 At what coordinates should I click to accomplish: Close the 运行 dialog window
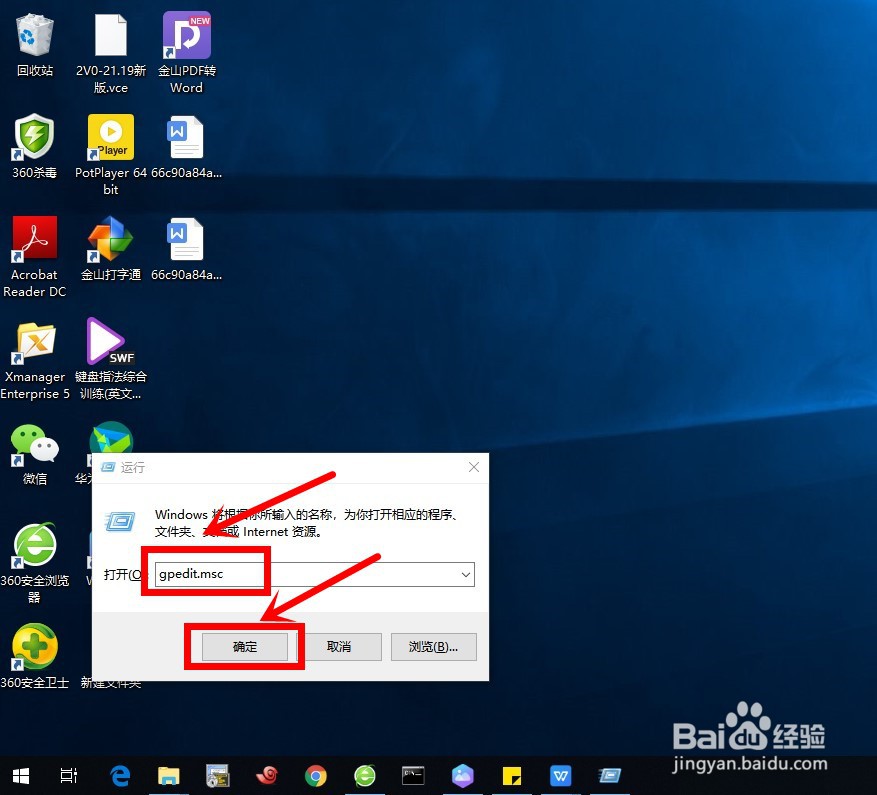coord(474,467)
